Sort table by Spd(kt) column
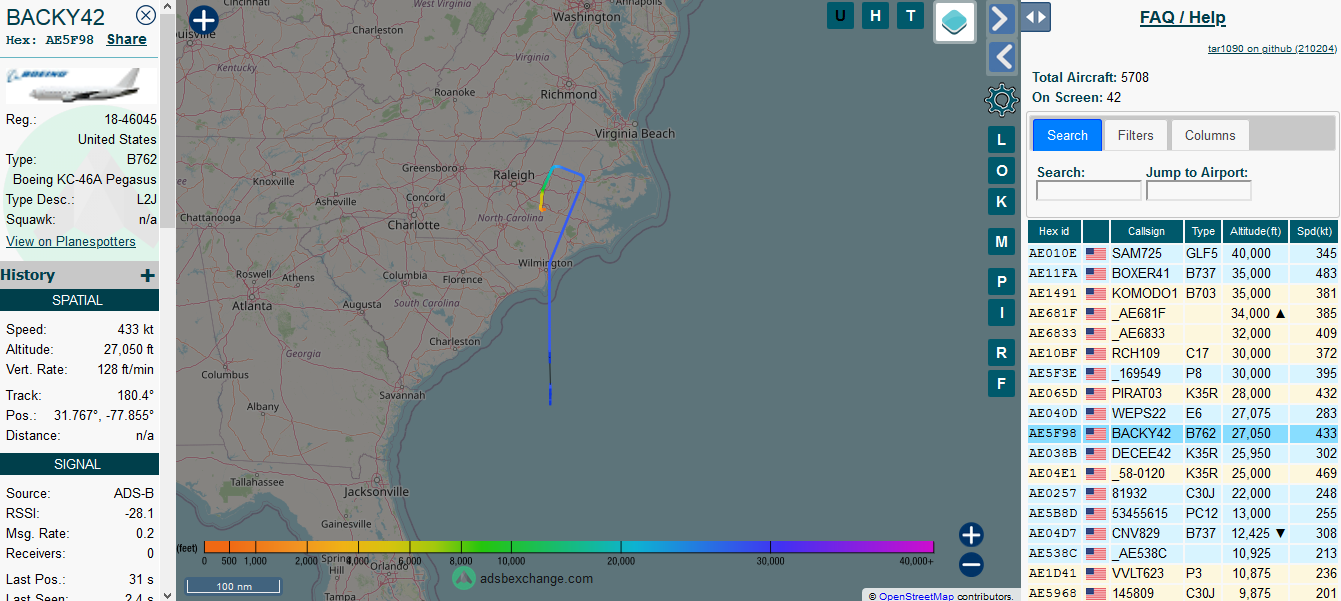This screenshot has height=601, width=1341. pyautogui.click(x=1314, y=231)
